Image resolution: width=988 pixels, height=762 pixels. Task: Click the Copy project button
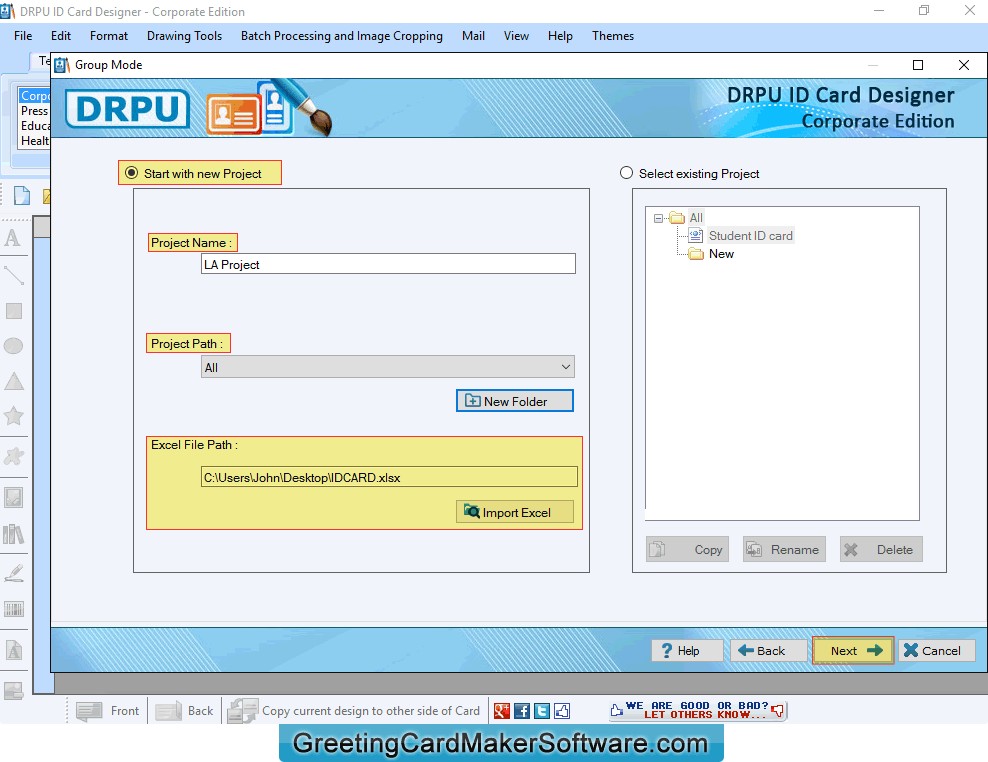(687, 550)
